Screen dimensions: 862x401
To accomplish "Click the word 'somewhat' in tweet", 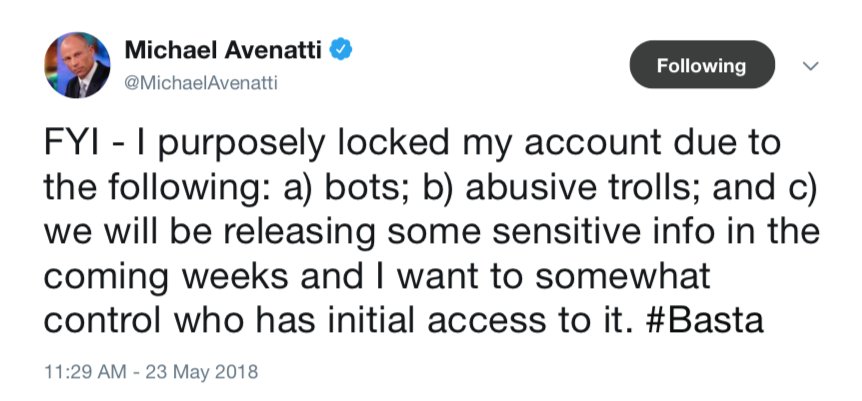I will click(x=623, y=276).
